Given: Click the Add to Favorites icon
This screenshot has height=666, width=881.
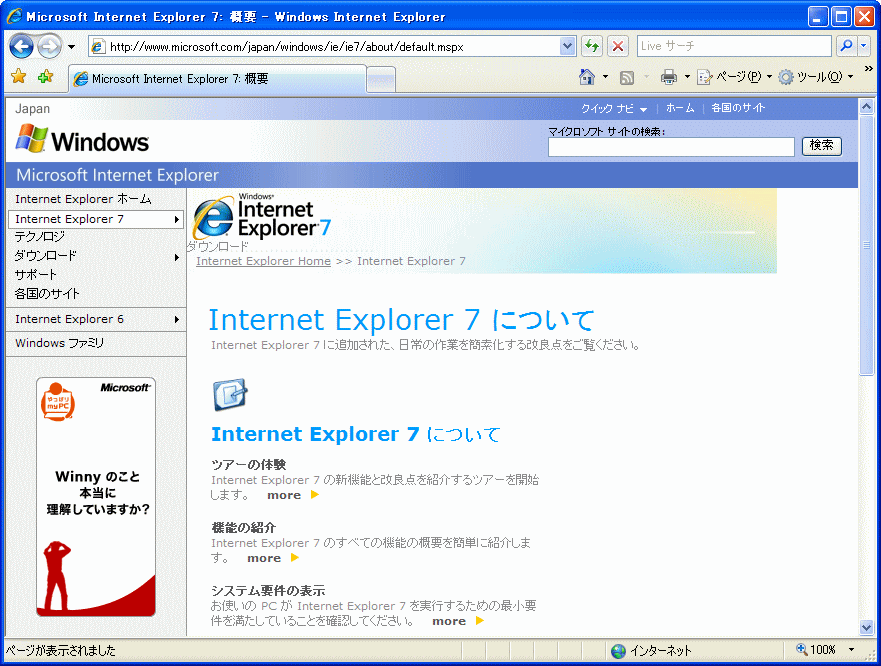Looking at the screenshot, I should (46, 76).
